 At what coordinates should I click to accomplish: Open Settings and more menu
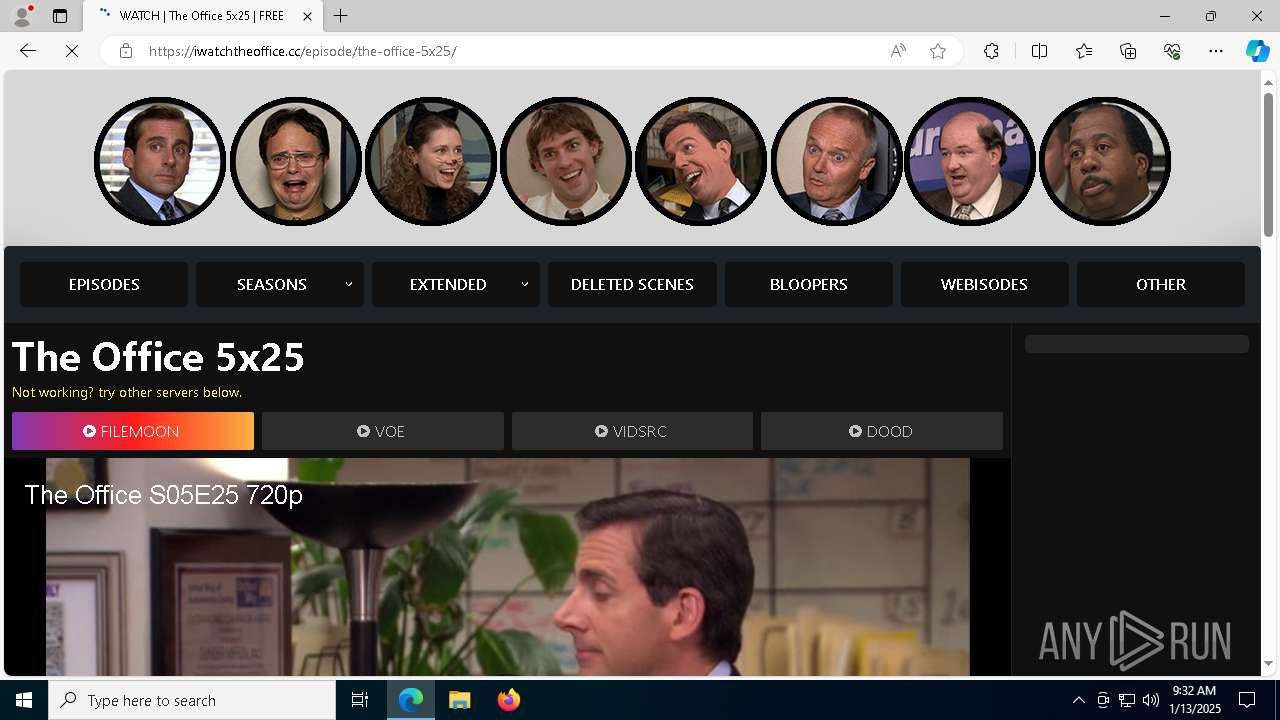coord(1216,51)
